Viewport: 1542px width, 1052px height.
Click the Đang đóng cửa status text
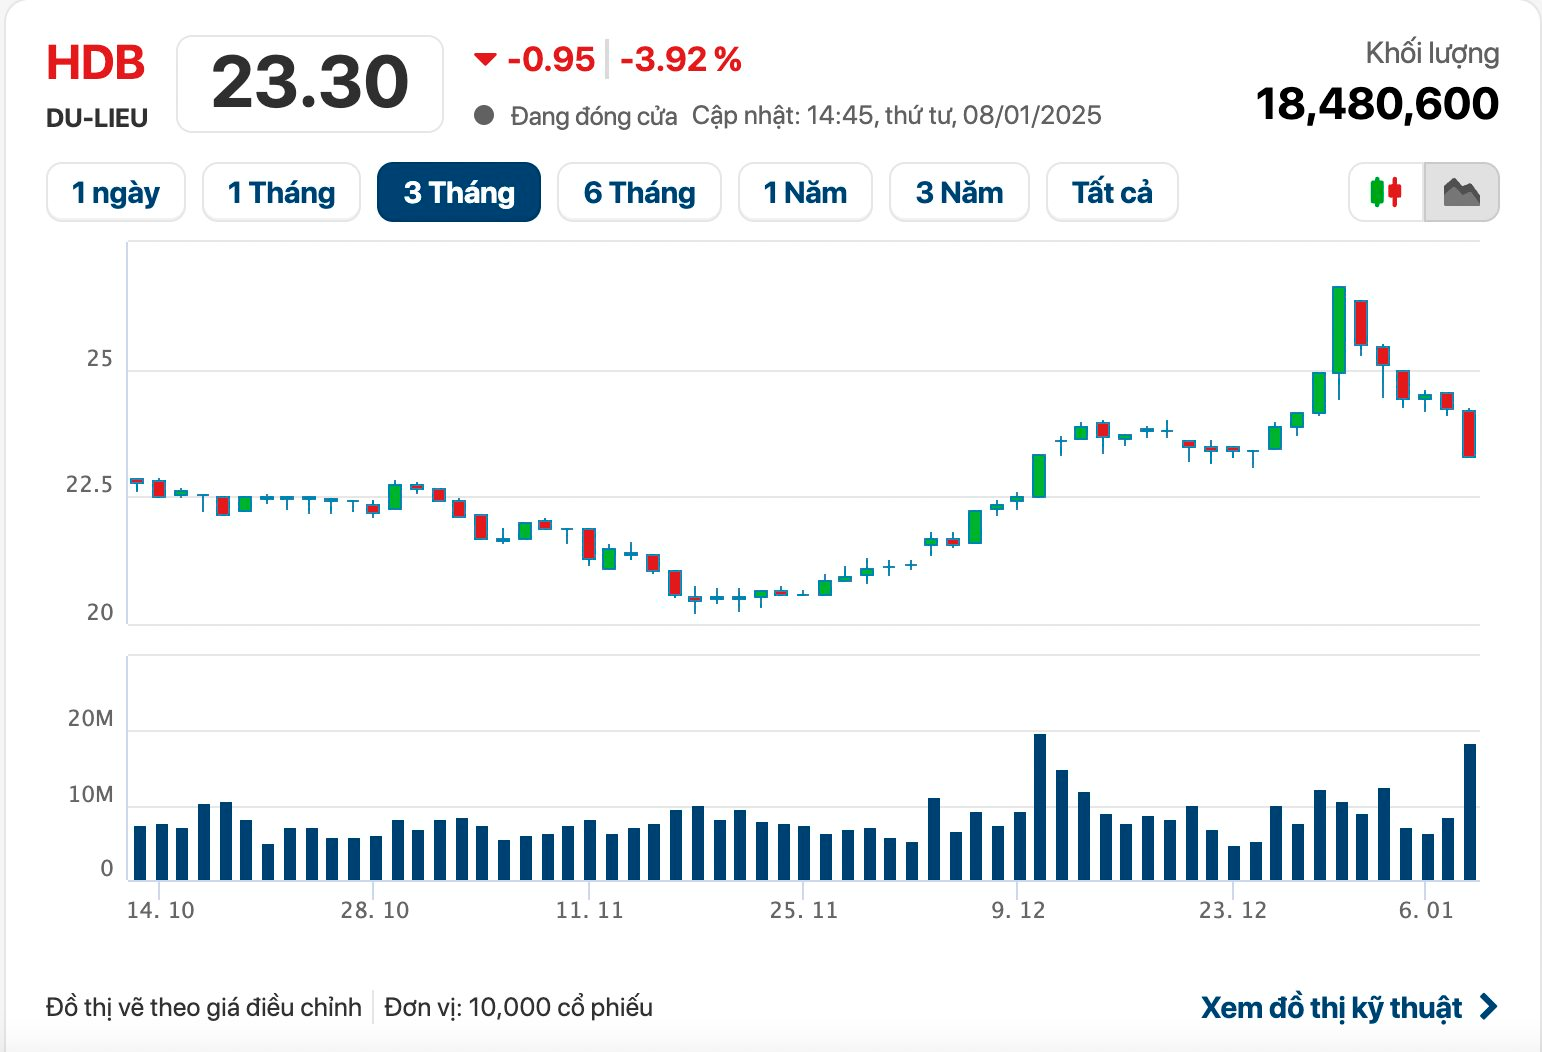(x=594, y=116)
